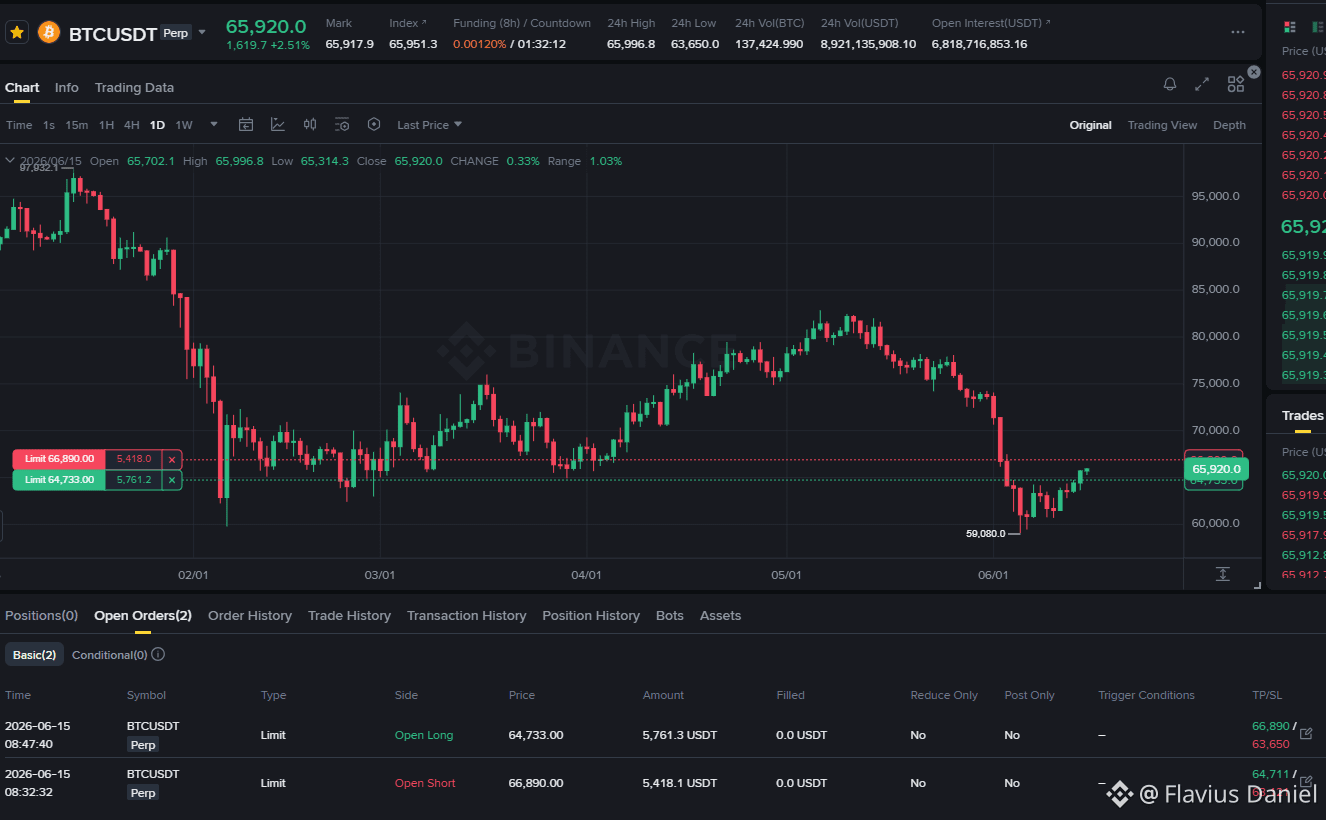Viewport: 1326px width, 820px height.
Task: Click the 64,733.00 order price cell
Action: 536,735
